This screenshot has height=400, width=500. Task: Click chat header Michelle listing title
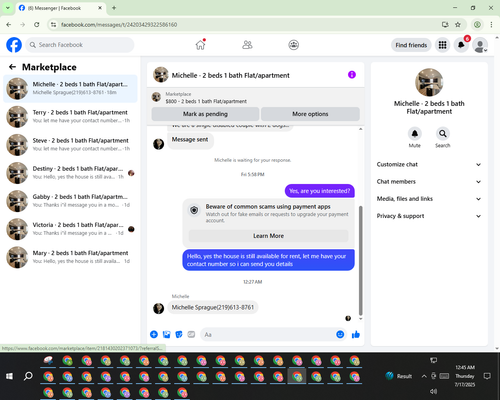coord(231,75)
